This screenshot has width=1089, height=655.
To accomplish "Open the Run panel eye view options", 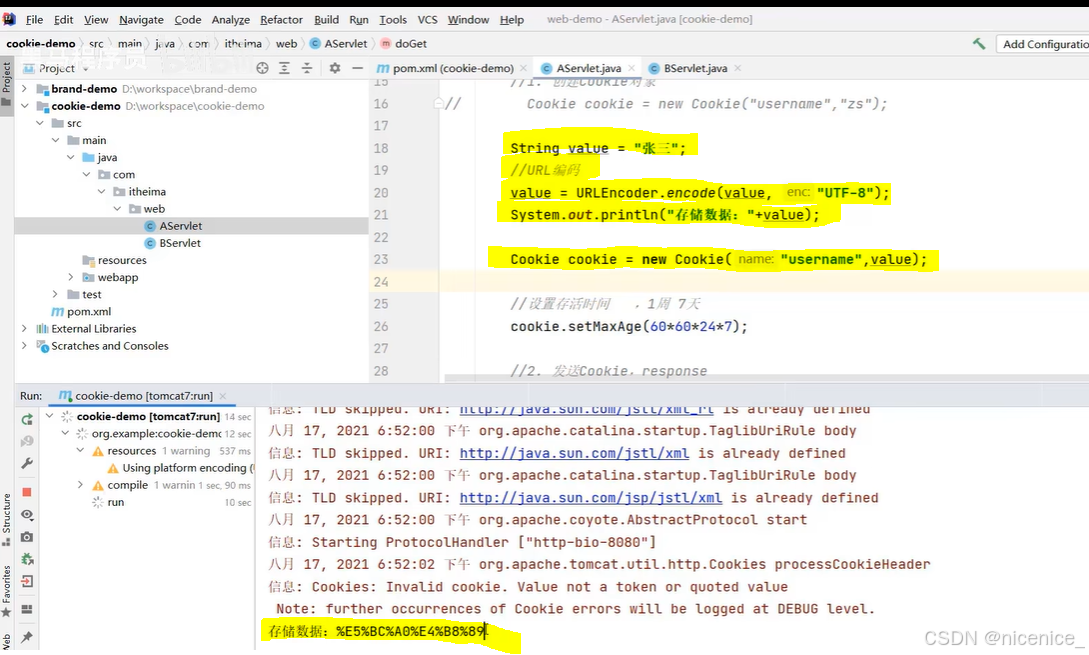I will 27,515.
